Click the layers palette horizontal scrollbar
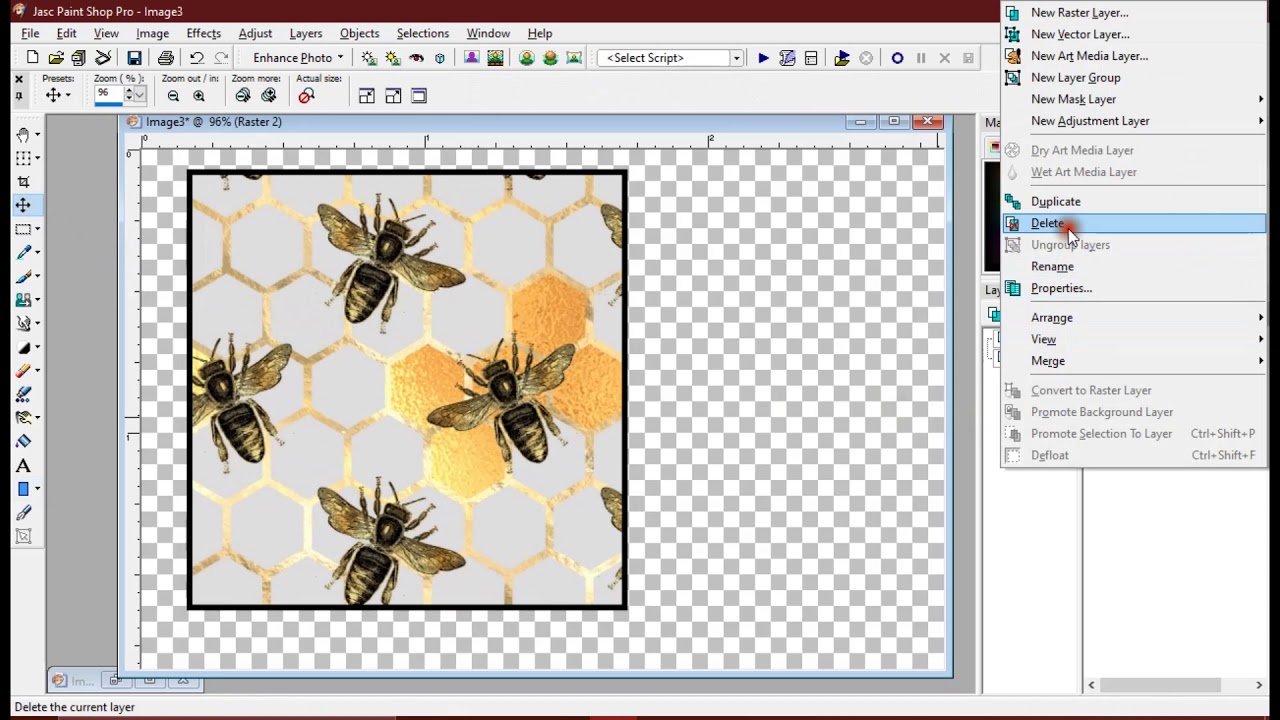The height and width of the screenshot is (720, 1280). pyautogui.click(x=1175, y=685)
